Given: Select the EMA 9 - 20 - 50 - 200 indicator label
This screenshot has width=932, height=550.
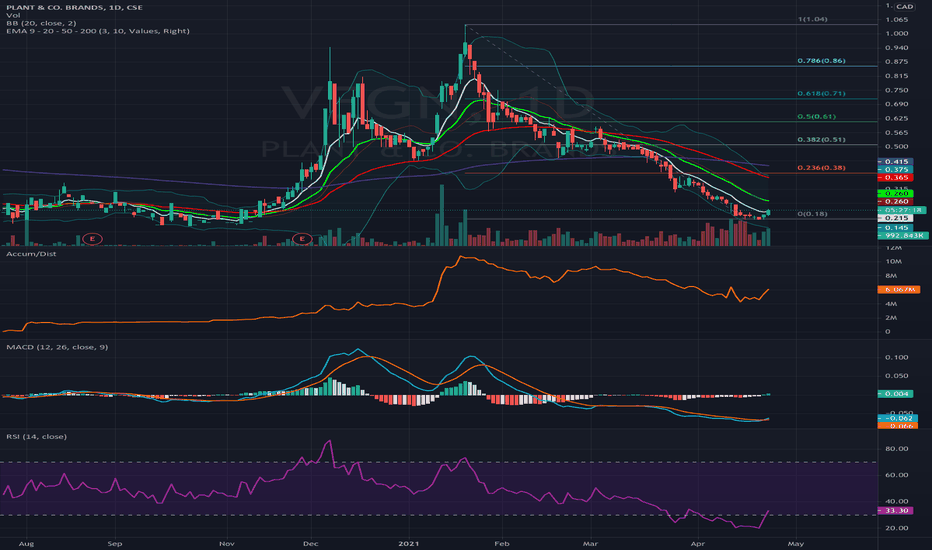Looking at the screenshot, I should (98, 31).
